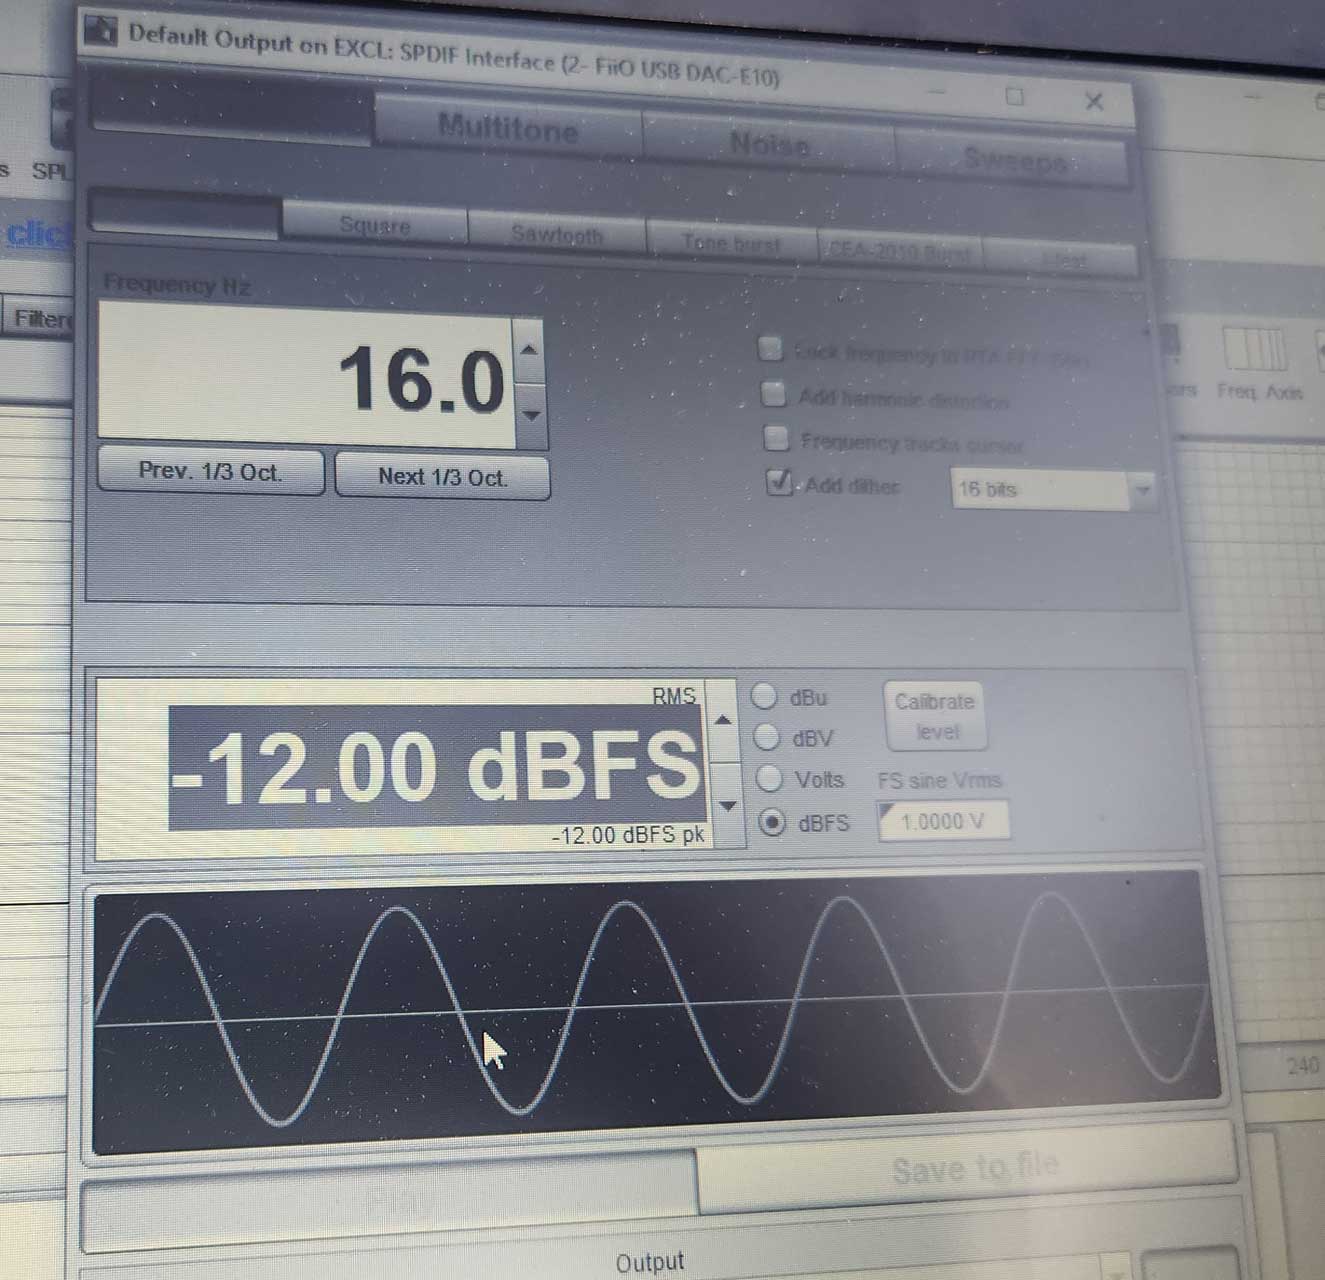This screenshot has width=1325, height=1280.
Task: Select the dBu radio button
Action: (764, 695)
